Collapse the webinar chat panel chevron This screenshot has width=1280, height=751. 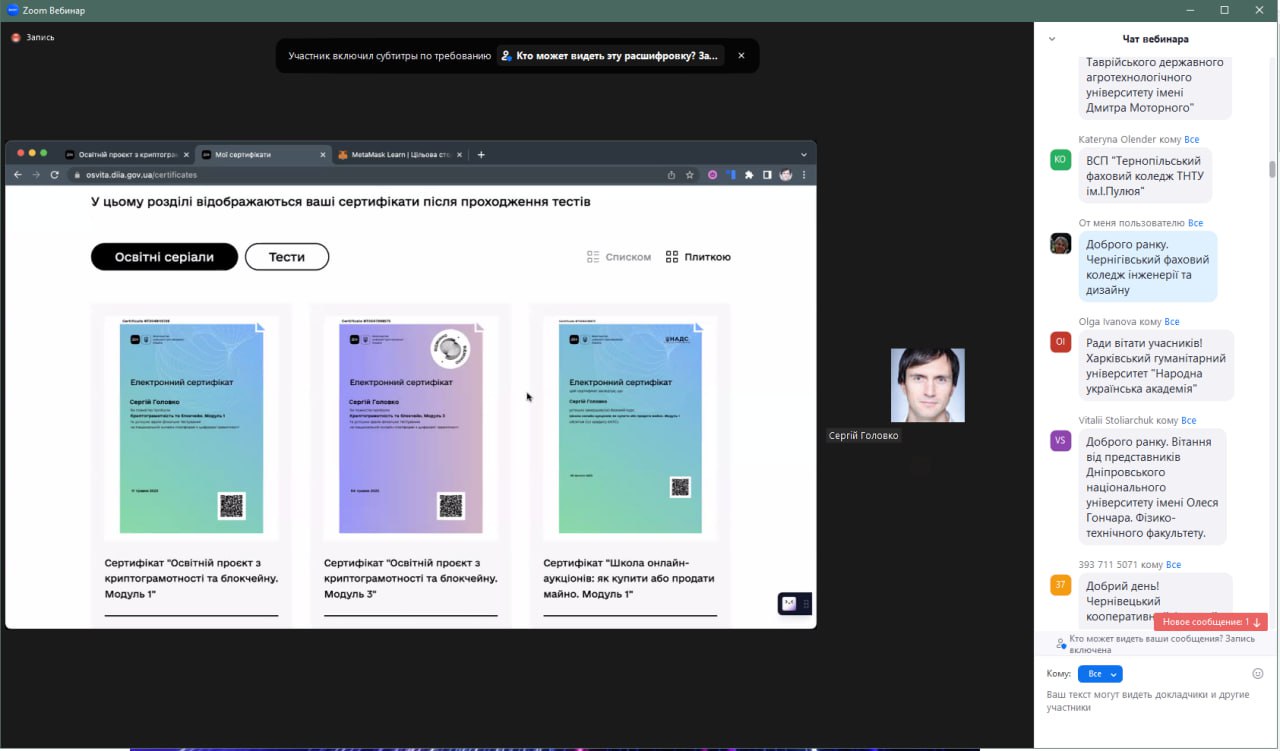1052,39
